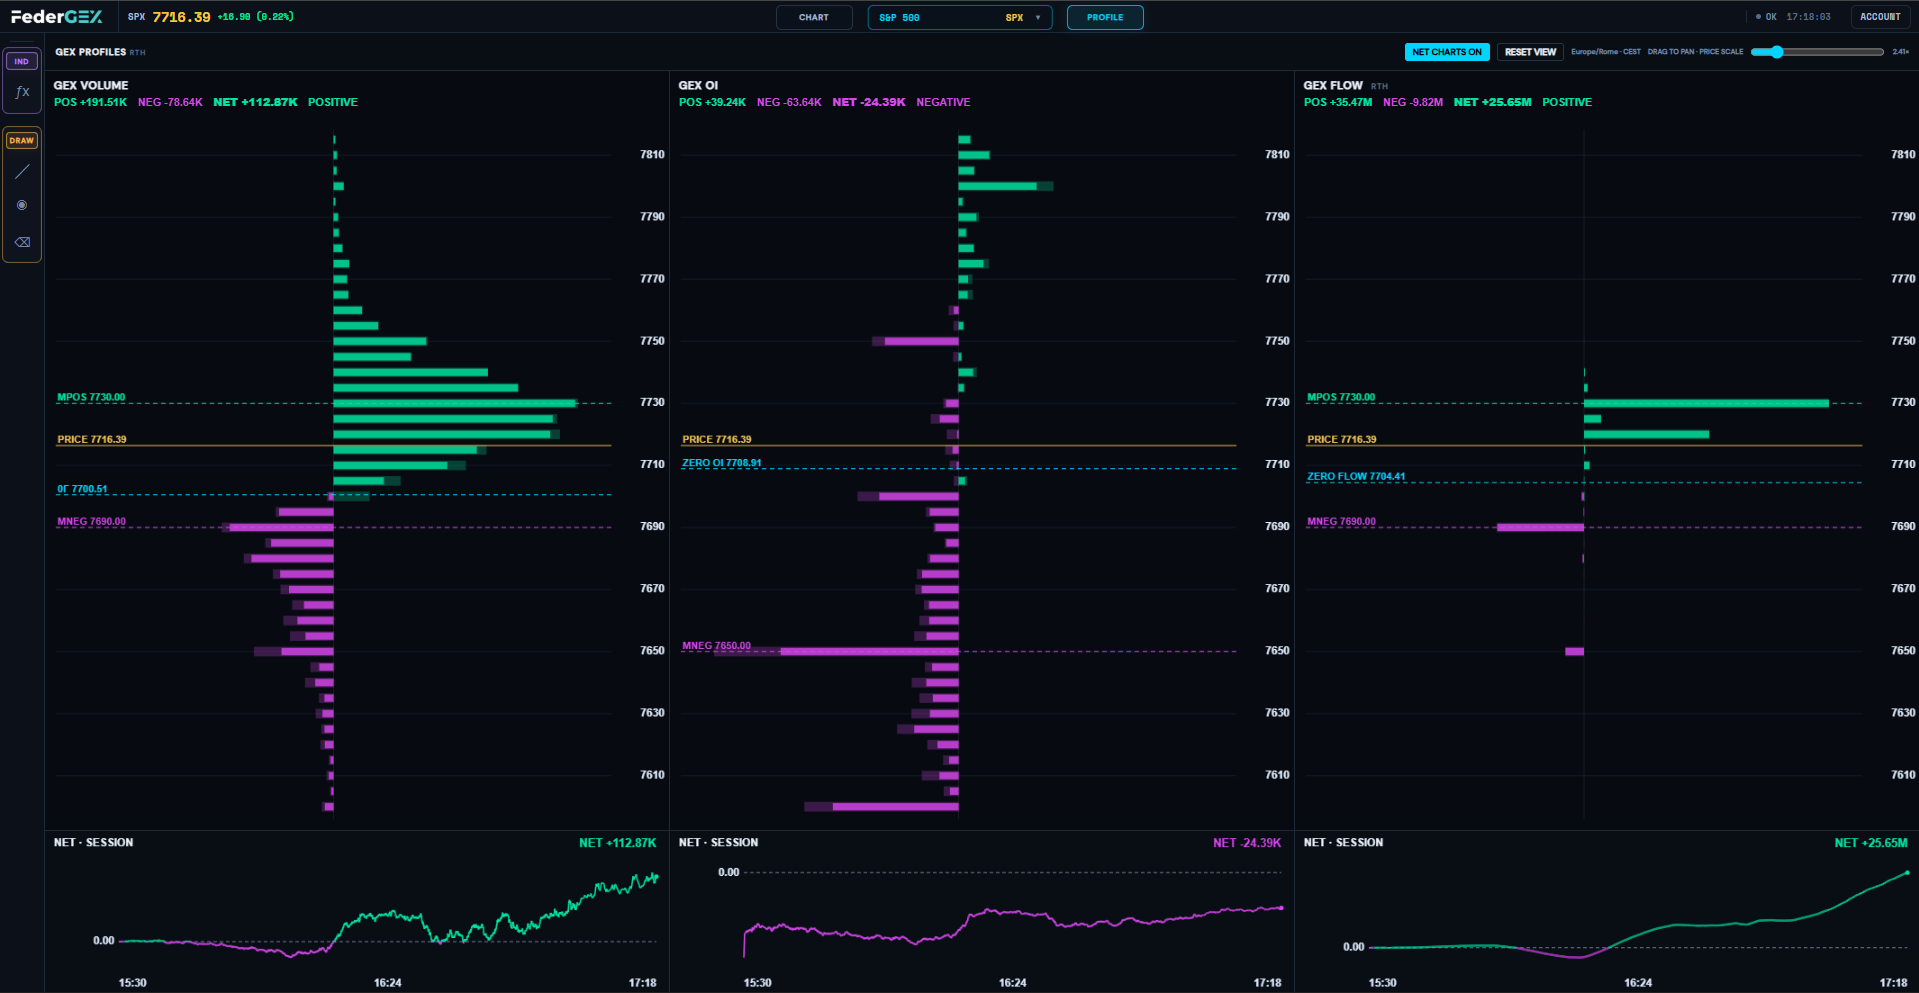Click the 7650 magenta bar in GEX OI
Viewport: 1919px width, 993px height.
pyautogui.click(x=869, y=651)
